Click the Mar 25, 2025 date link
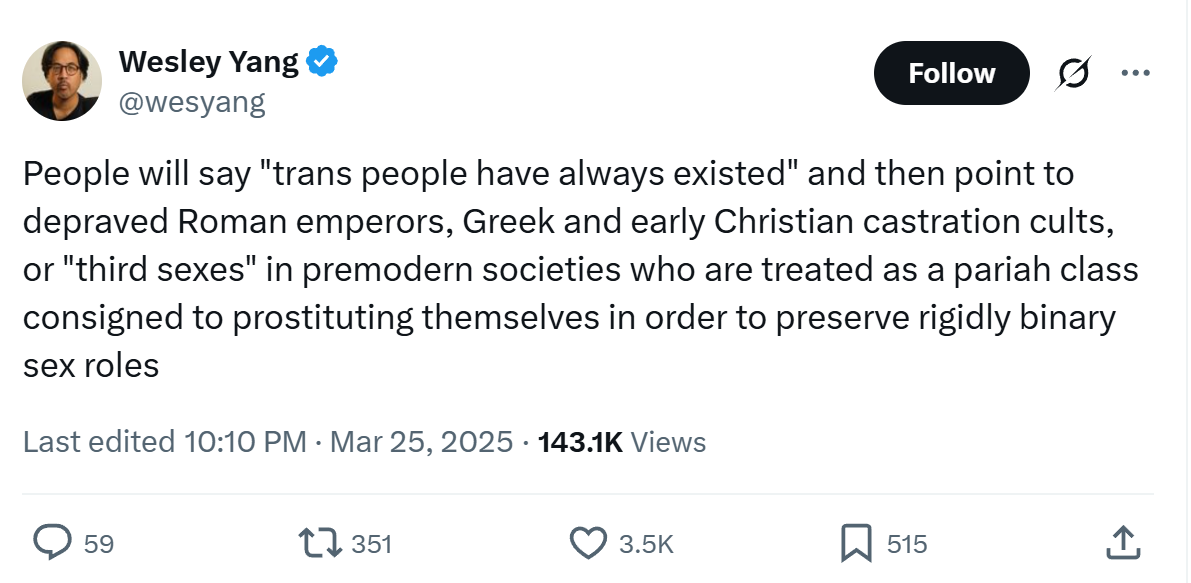The image size is (1191, 583). (x=422, y=442)
